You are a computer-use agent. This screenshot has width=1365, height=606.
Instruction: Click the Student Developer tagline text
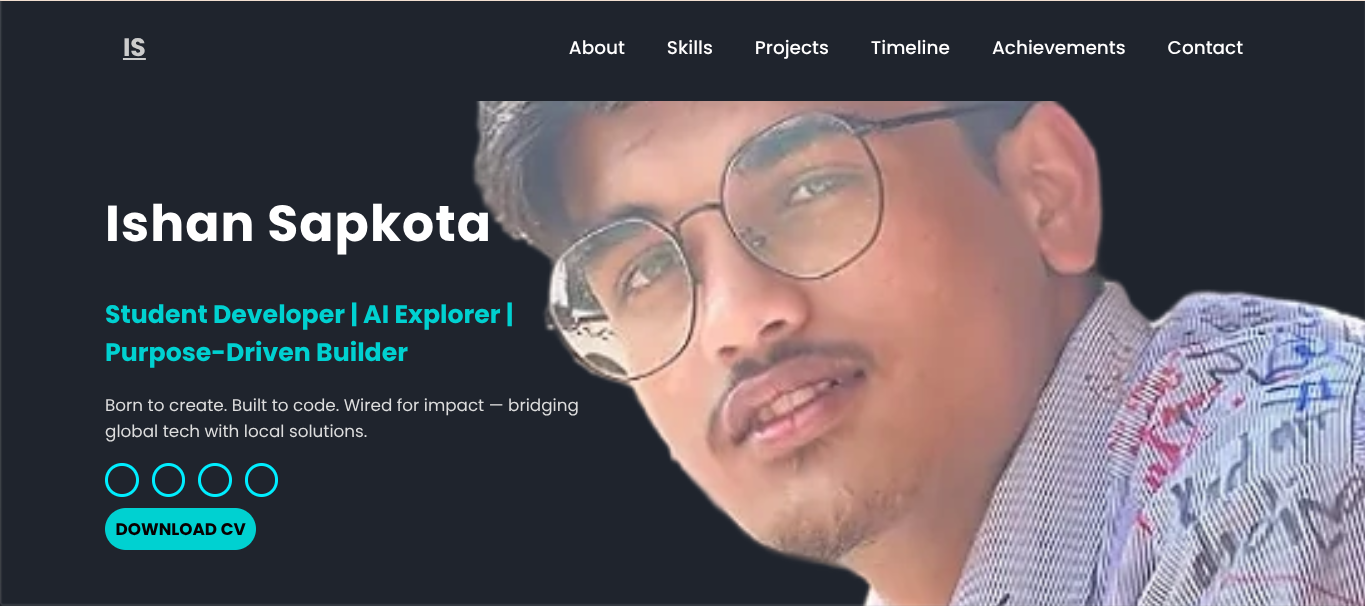coord(225,314)
